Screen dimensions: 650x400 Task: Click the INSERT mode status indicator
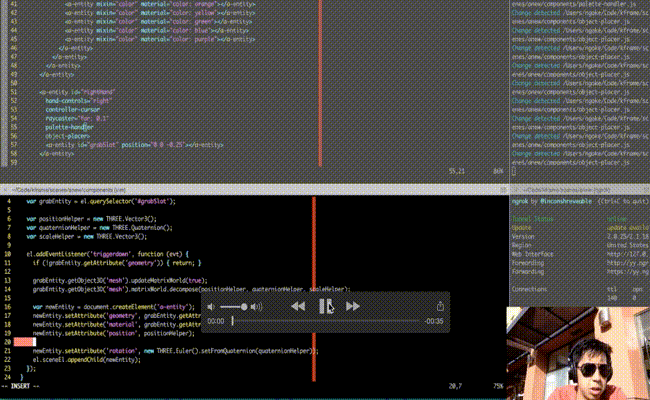(x=22, y=384)
